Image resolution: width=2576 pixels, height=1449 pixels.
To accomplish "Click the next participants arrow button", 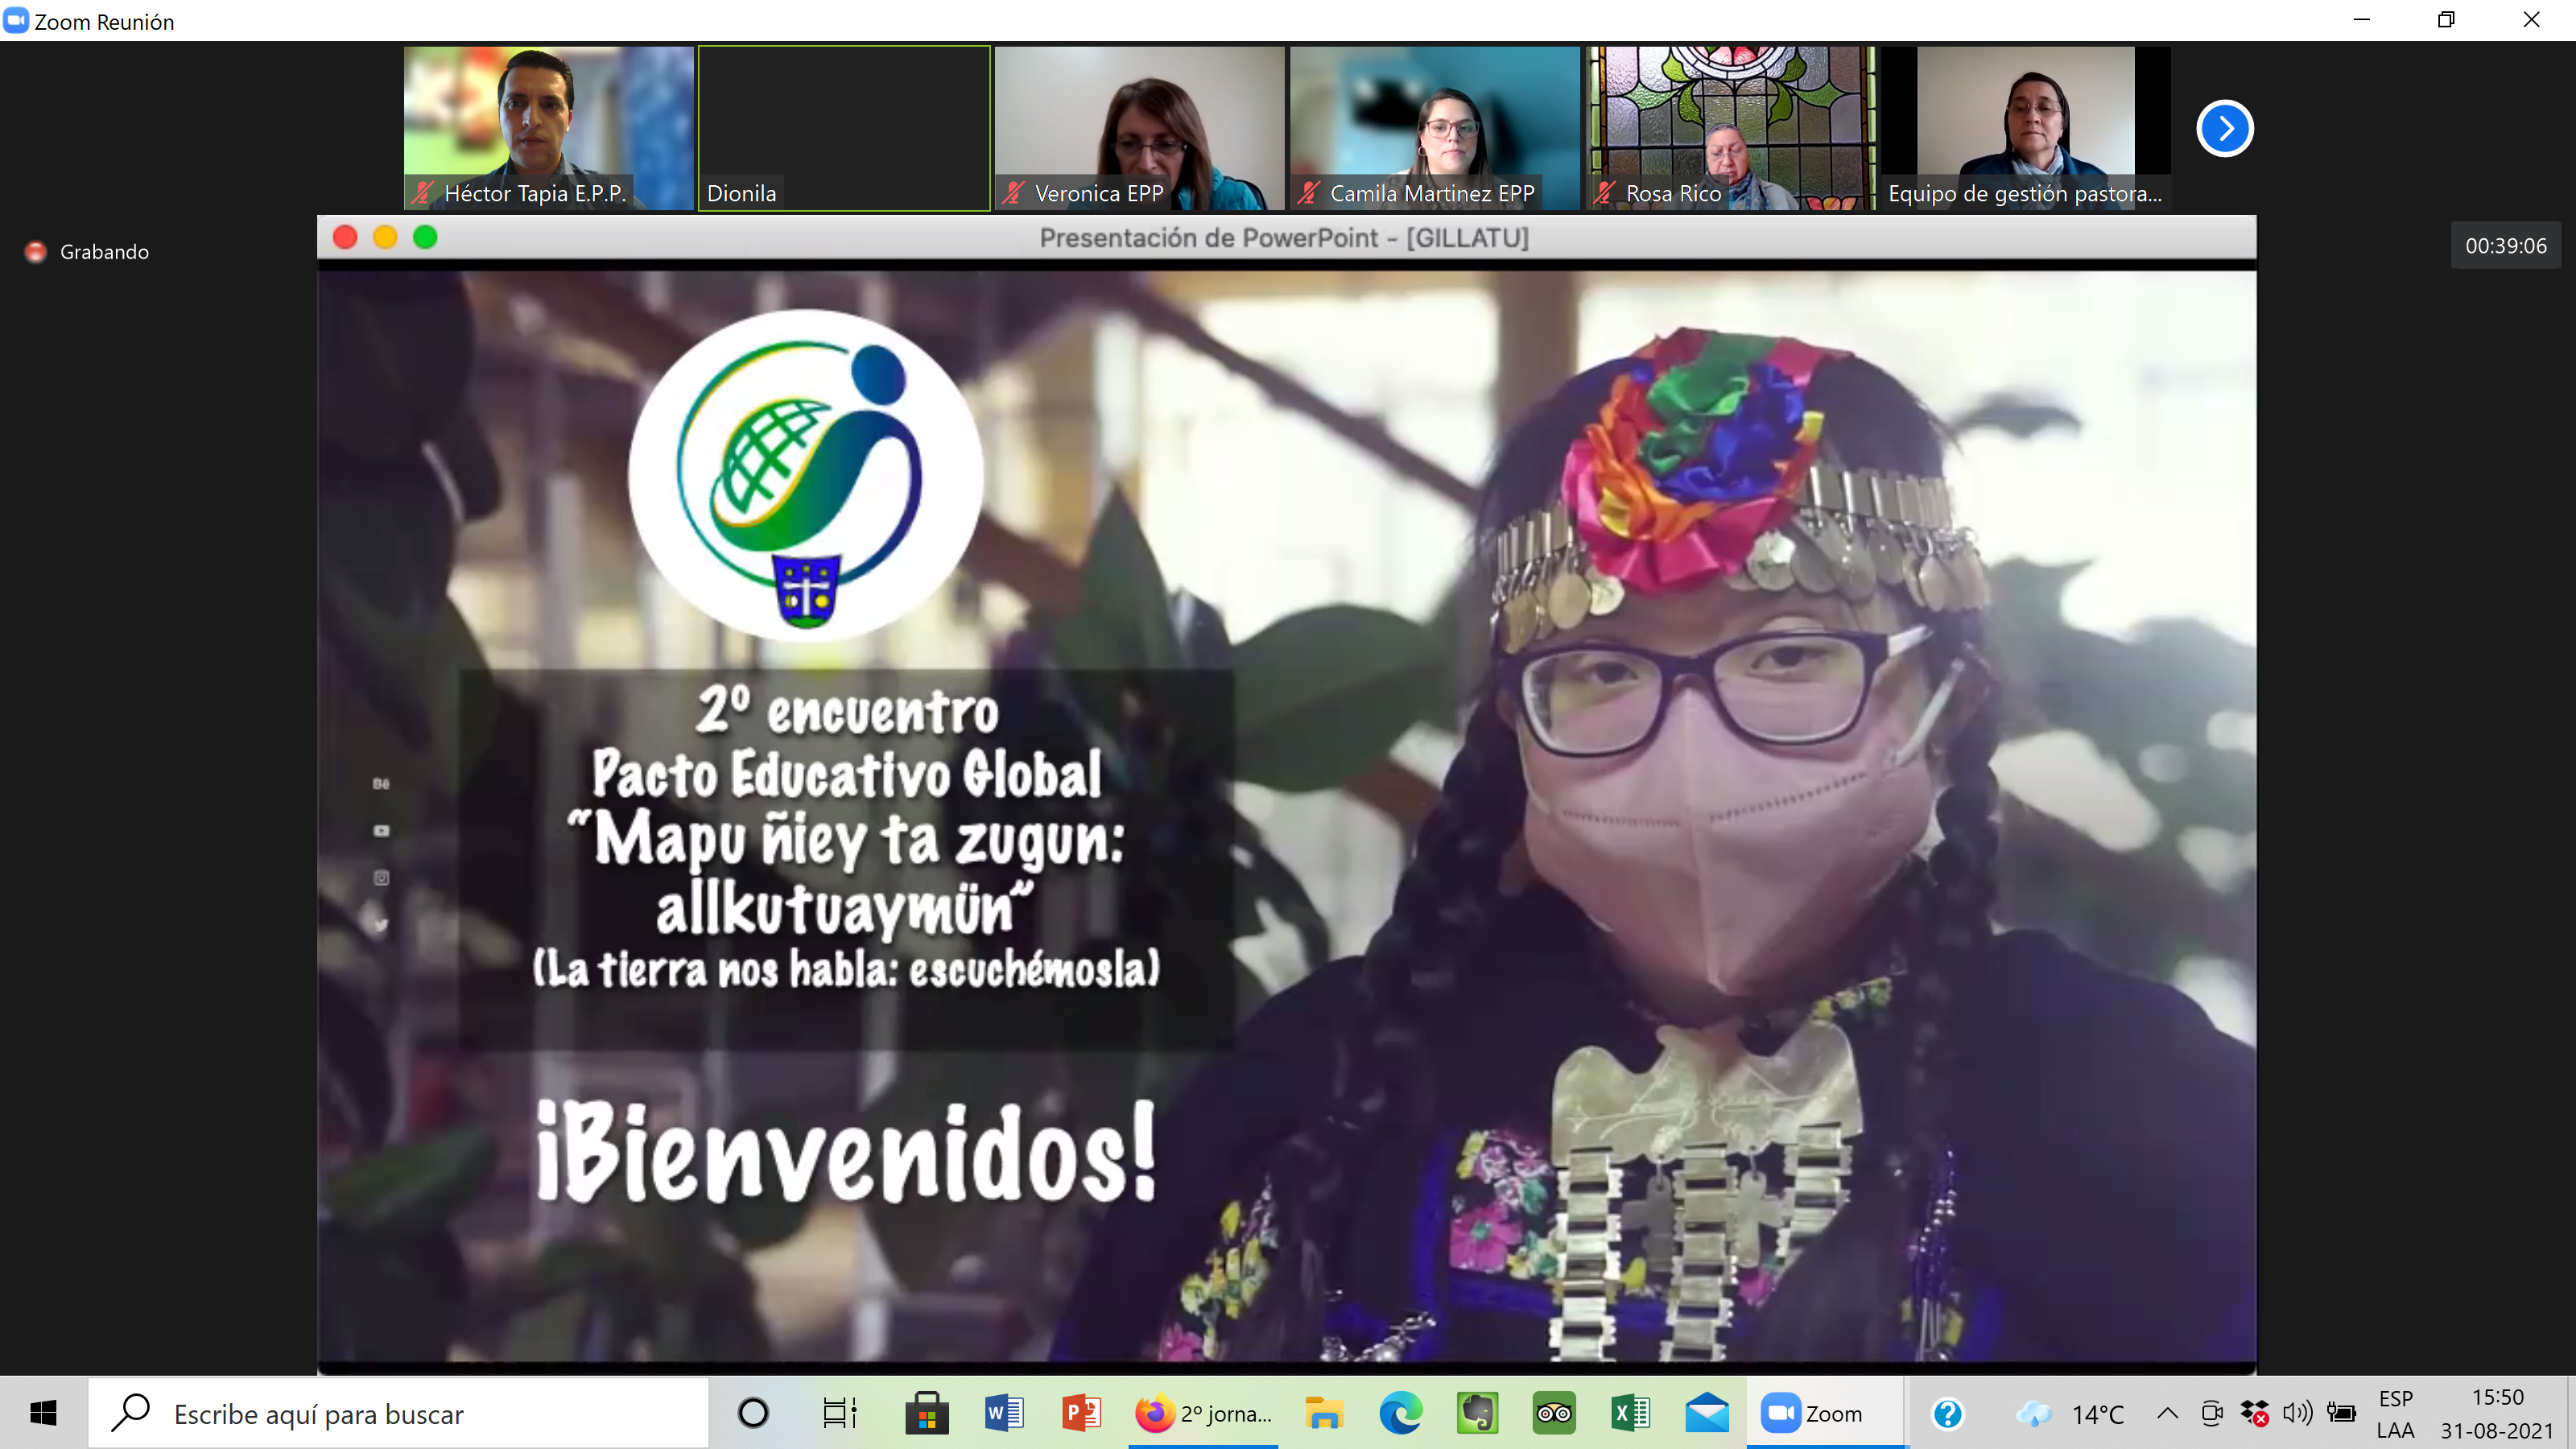I will (2224, 128).
